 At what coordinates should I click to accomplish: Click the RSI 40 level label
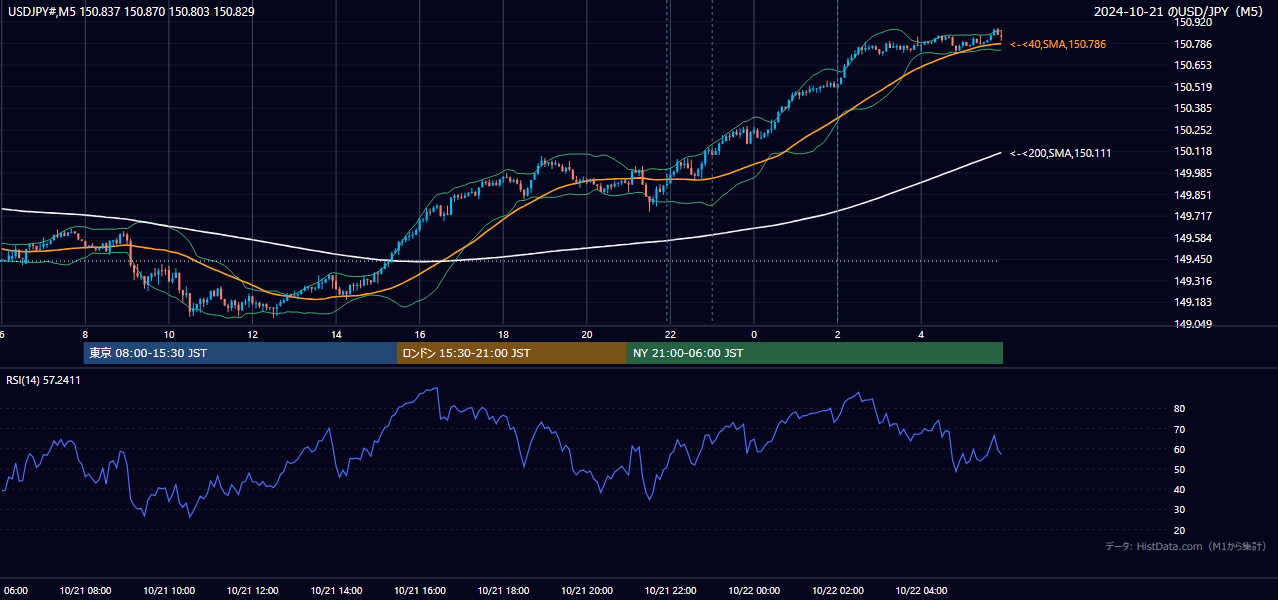1180,489
